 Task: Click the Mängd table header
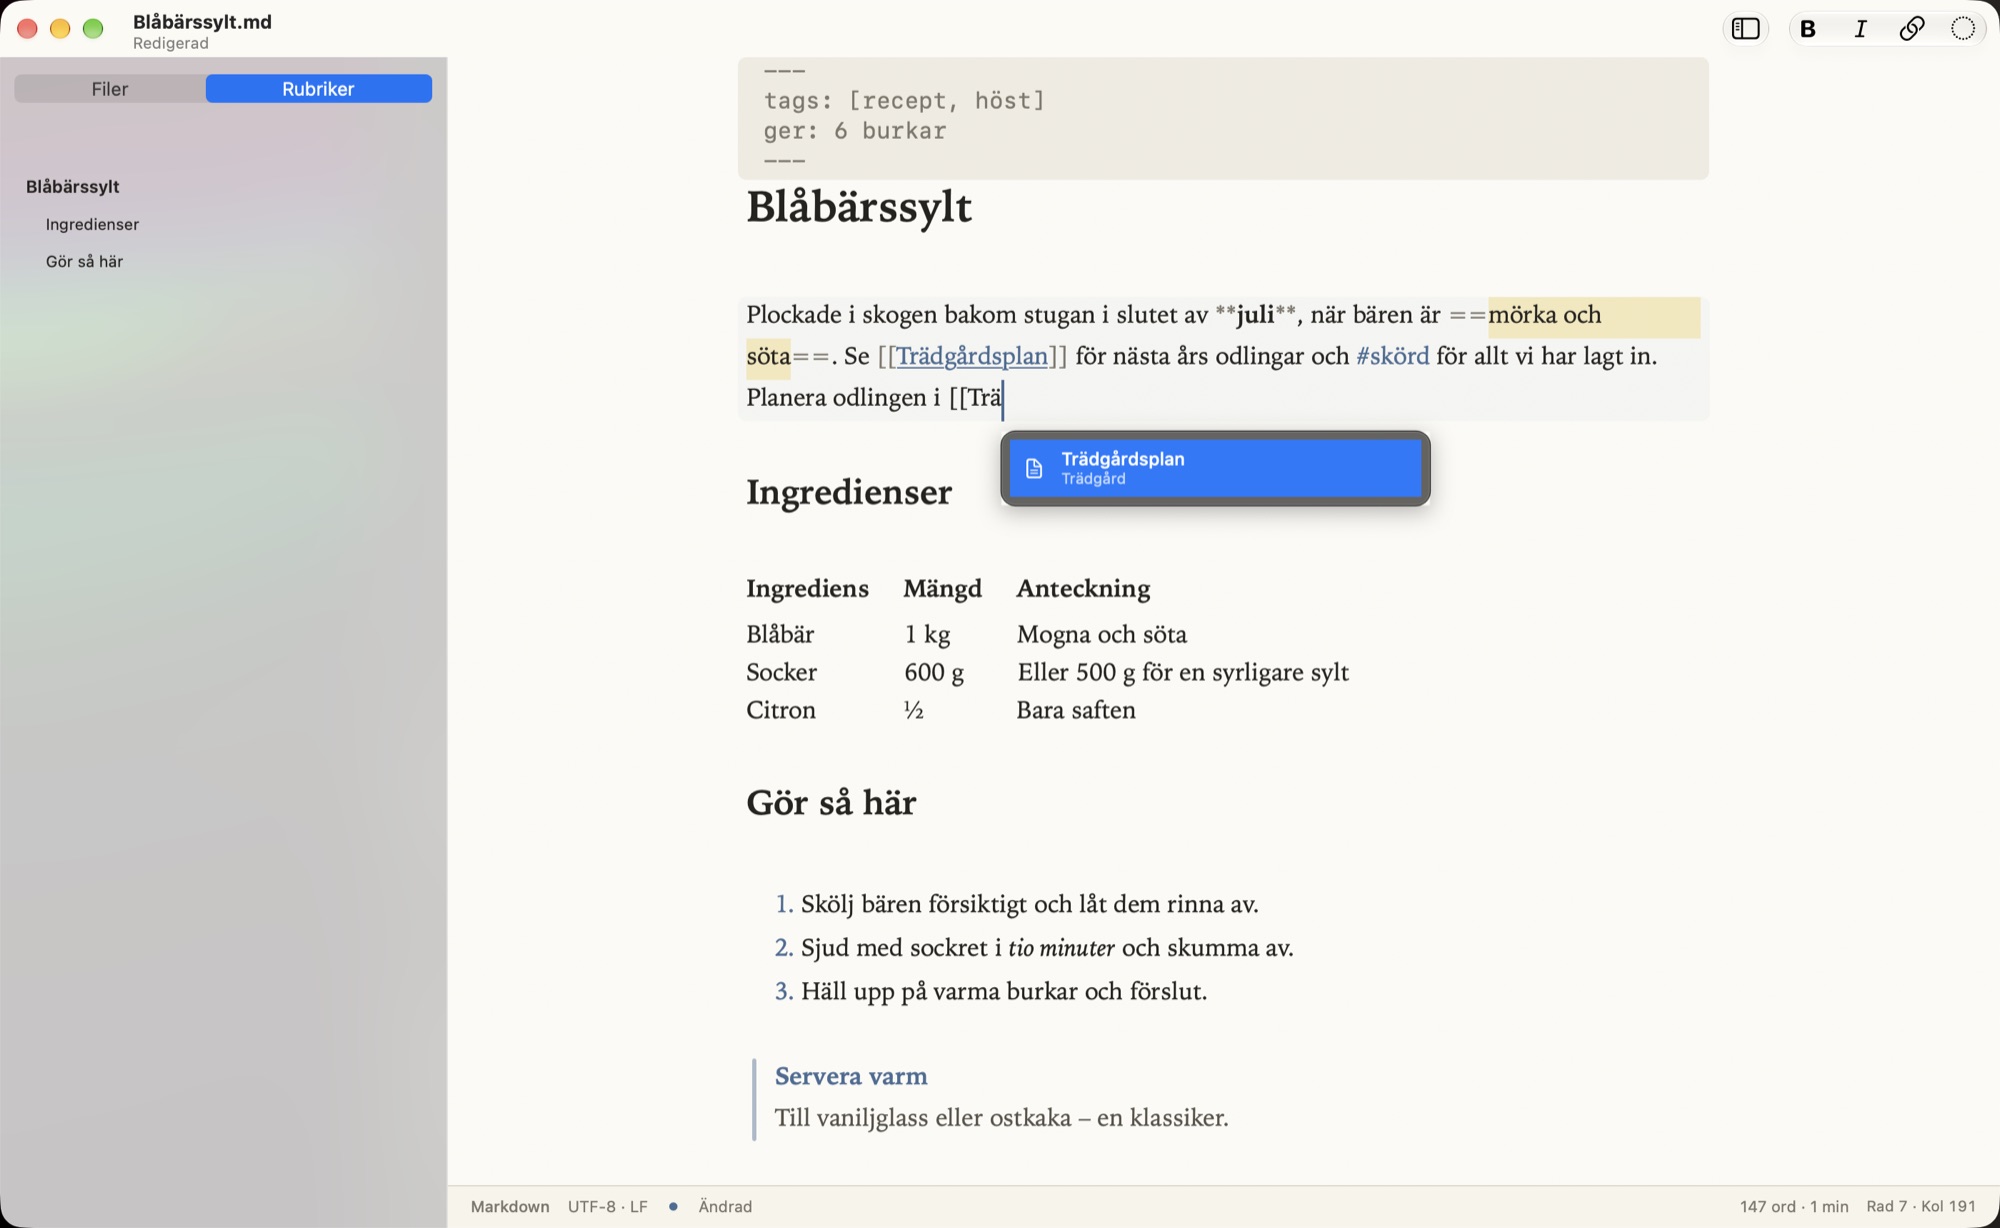coord(942,589)
